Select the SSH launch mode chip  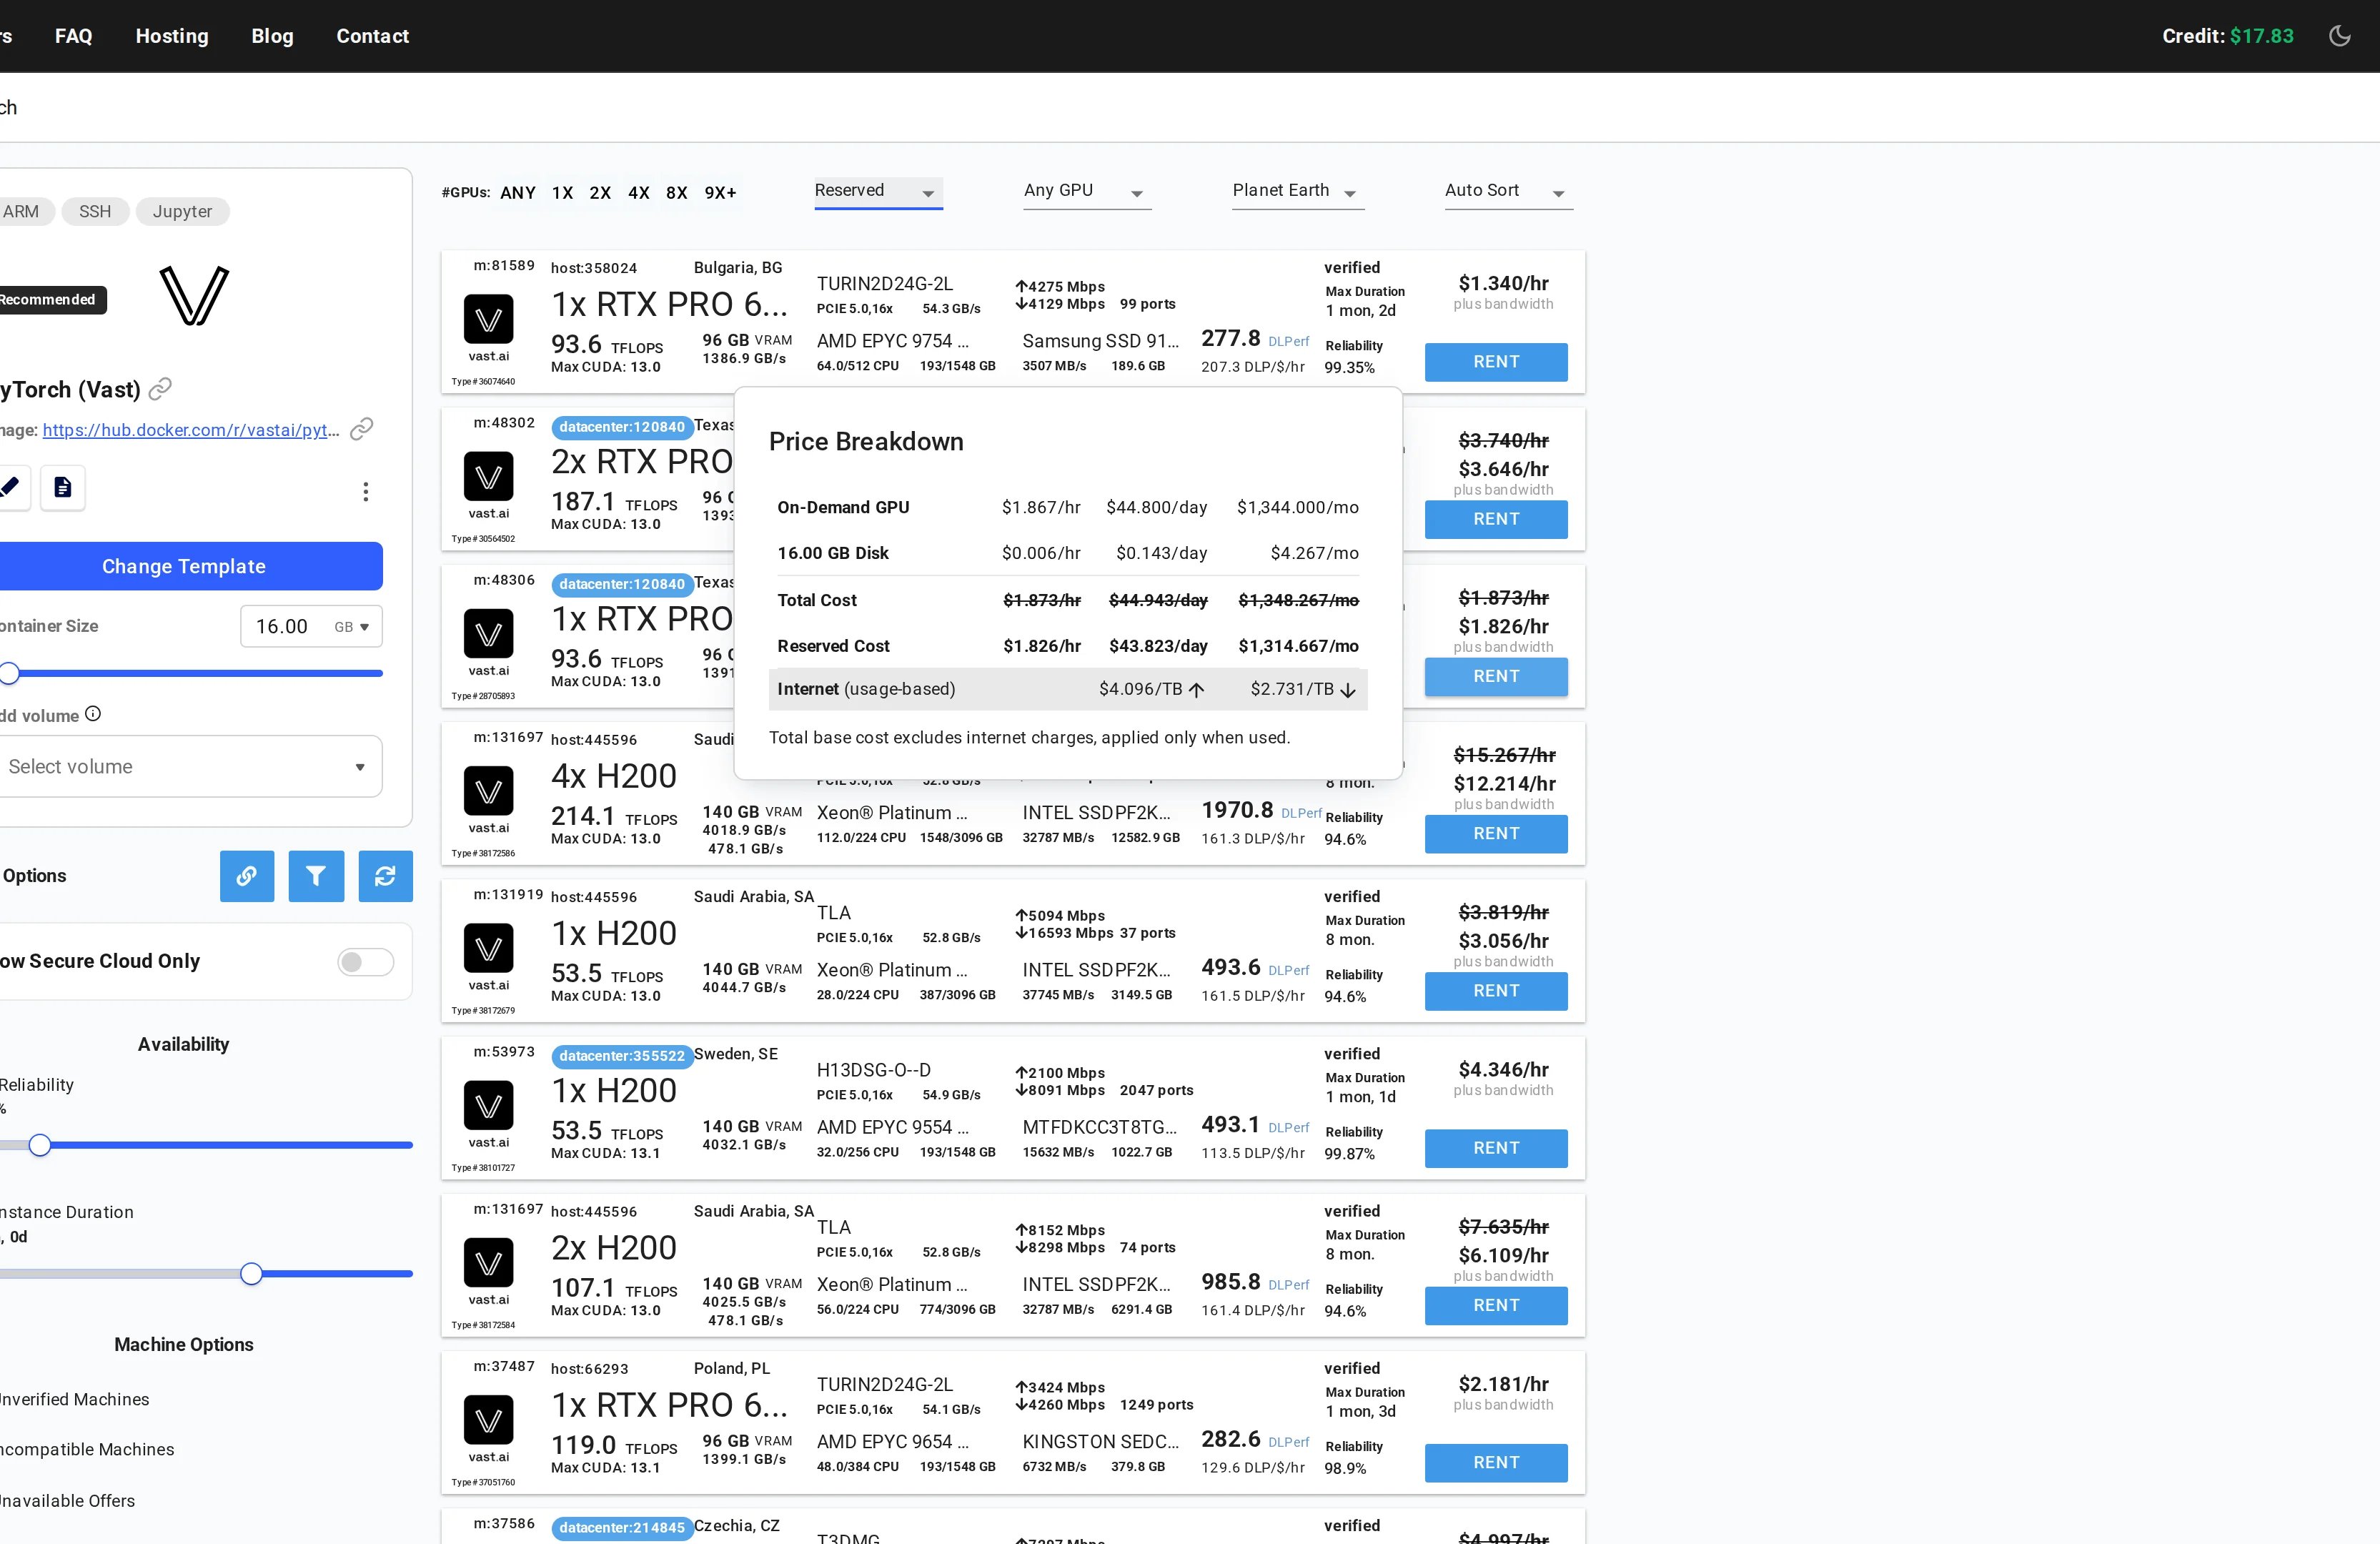(x=95, y=211)
